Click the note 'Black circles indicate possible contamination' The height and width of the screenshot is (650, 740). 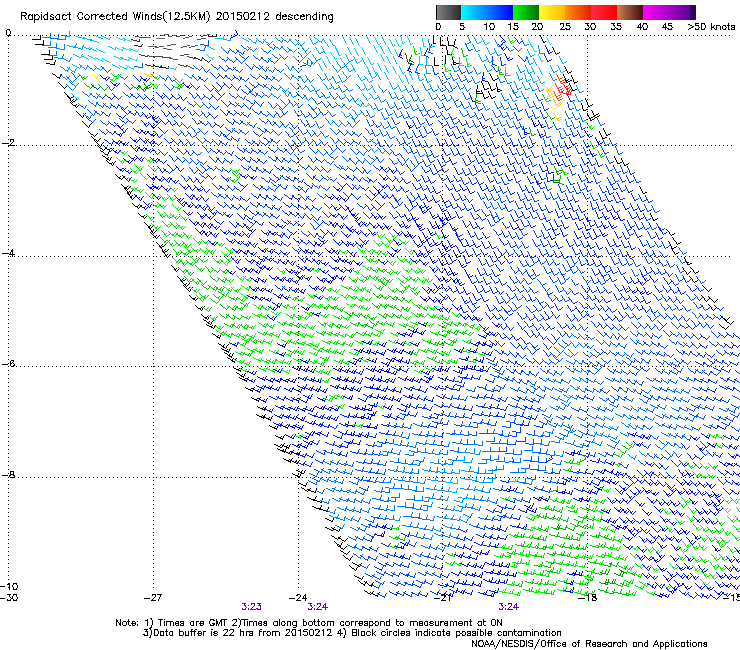[x=456, y=633]
